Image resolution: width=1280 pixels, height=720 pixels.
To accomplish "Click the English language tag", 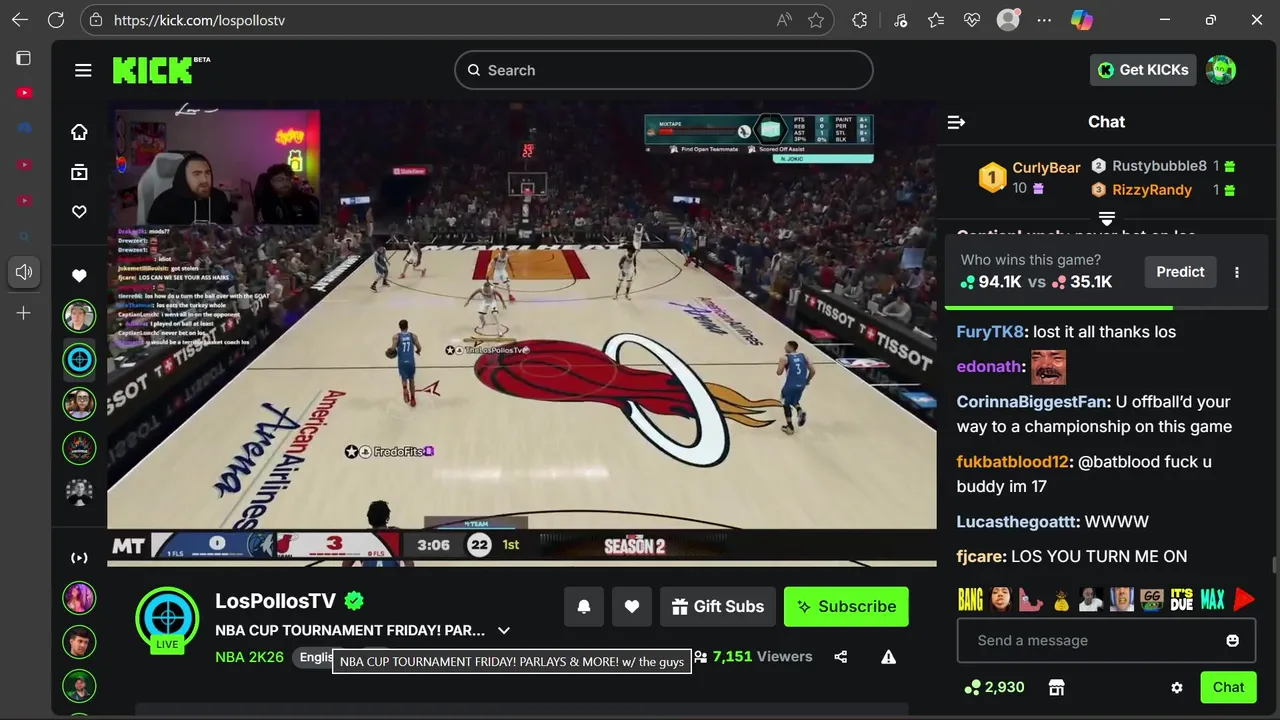I will tap(314, 657).
